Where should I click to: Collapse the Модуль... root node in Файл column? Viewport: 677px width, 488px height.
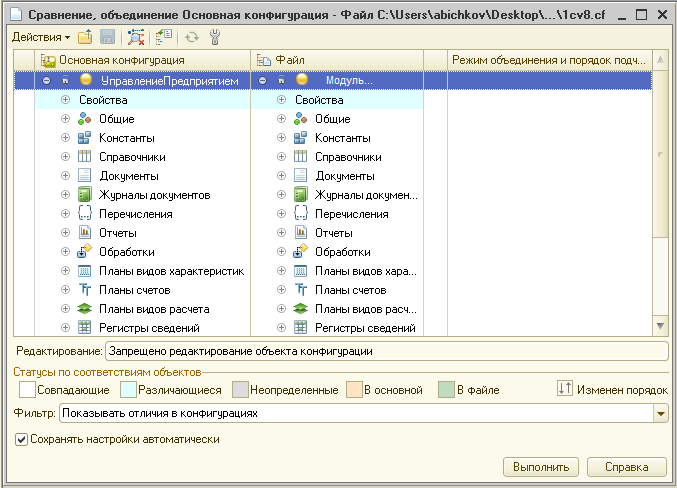[262, 80]
